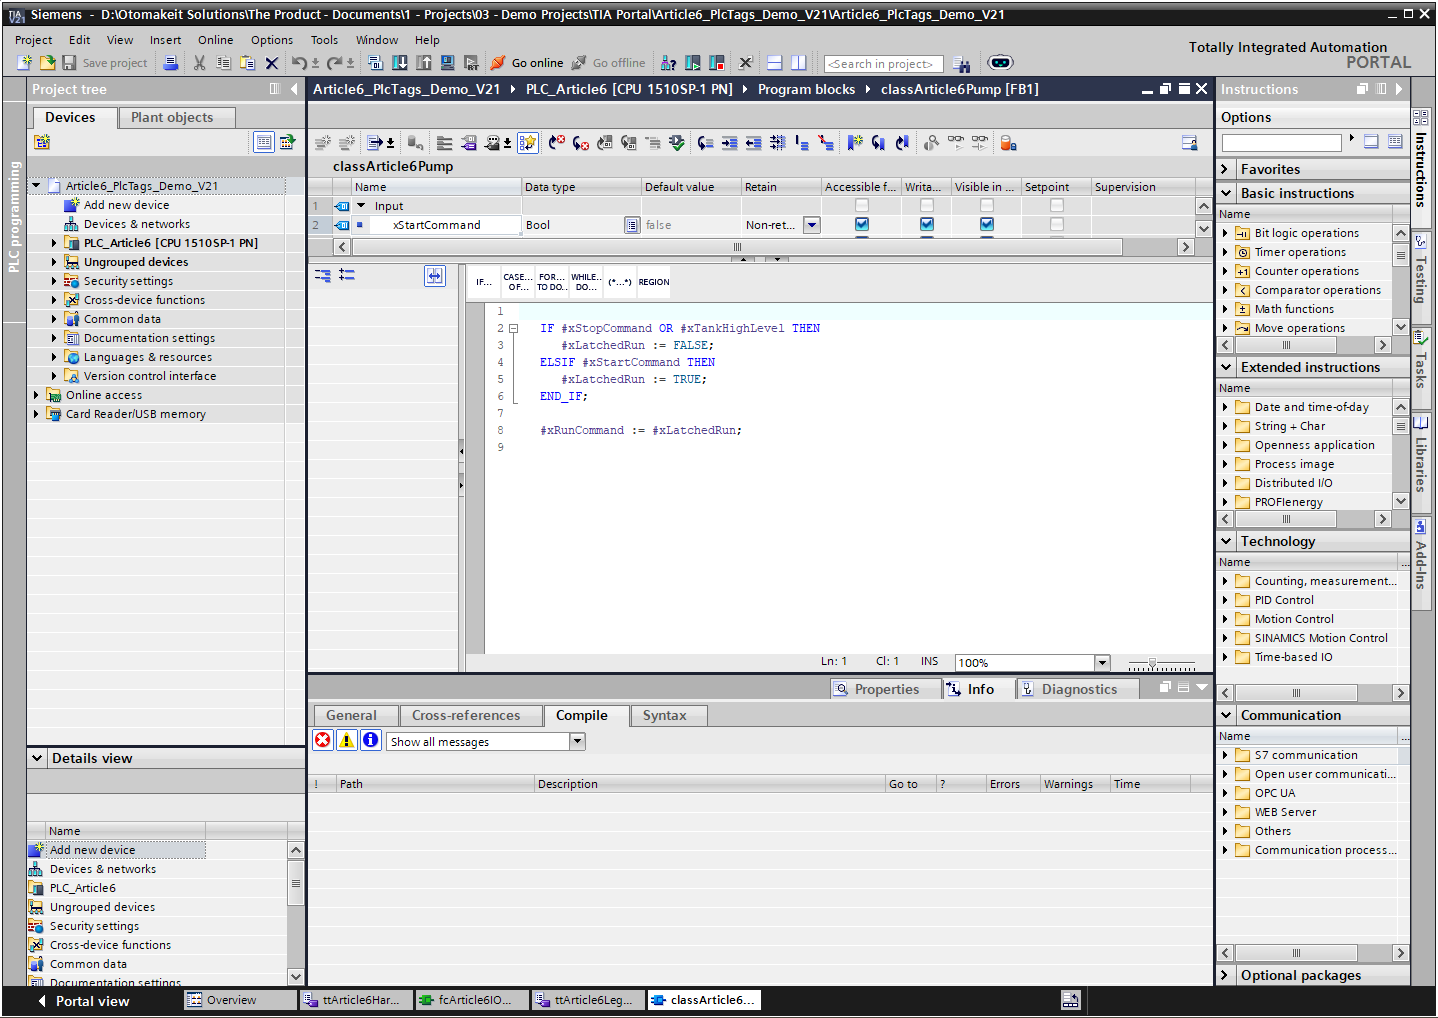Expand the Timer operations folder
The height and width of the screenshot is (1018, 1438).
pyautogui.click(x=1226, y=252)
